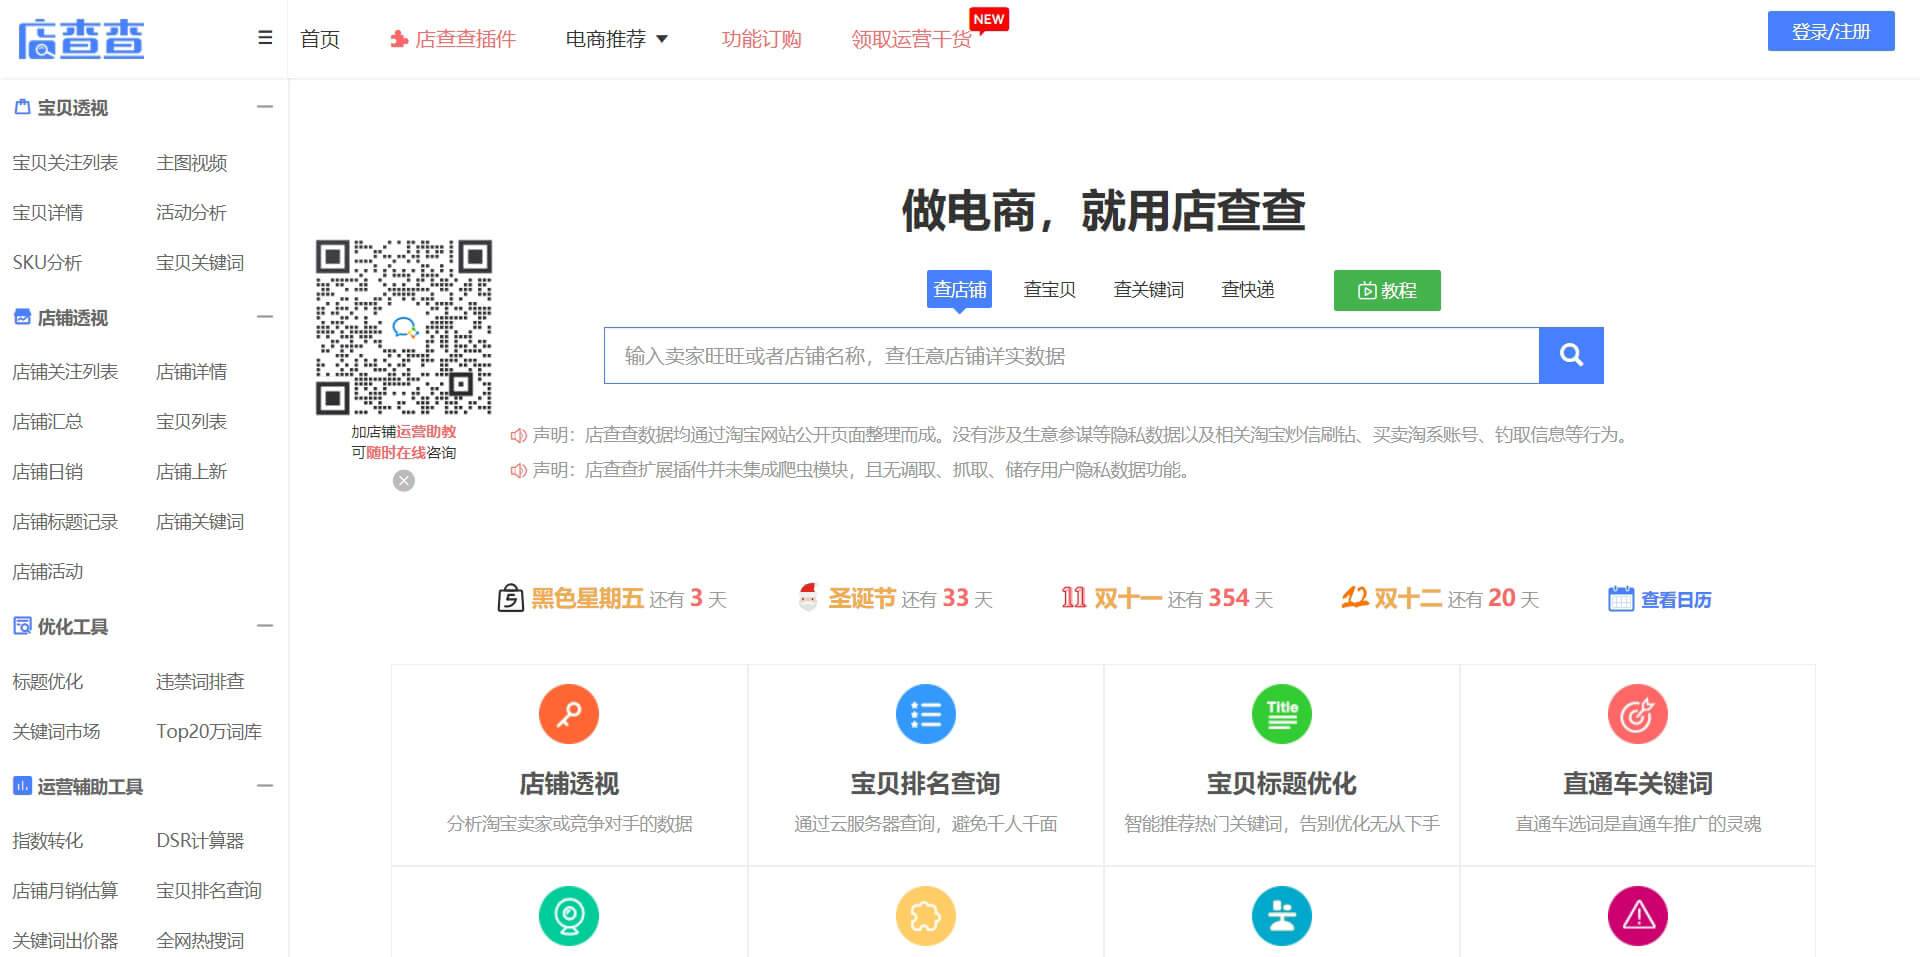Collapse the 优化工具 sidebar section
1920x957 pixels.
(x=265, y=626)
